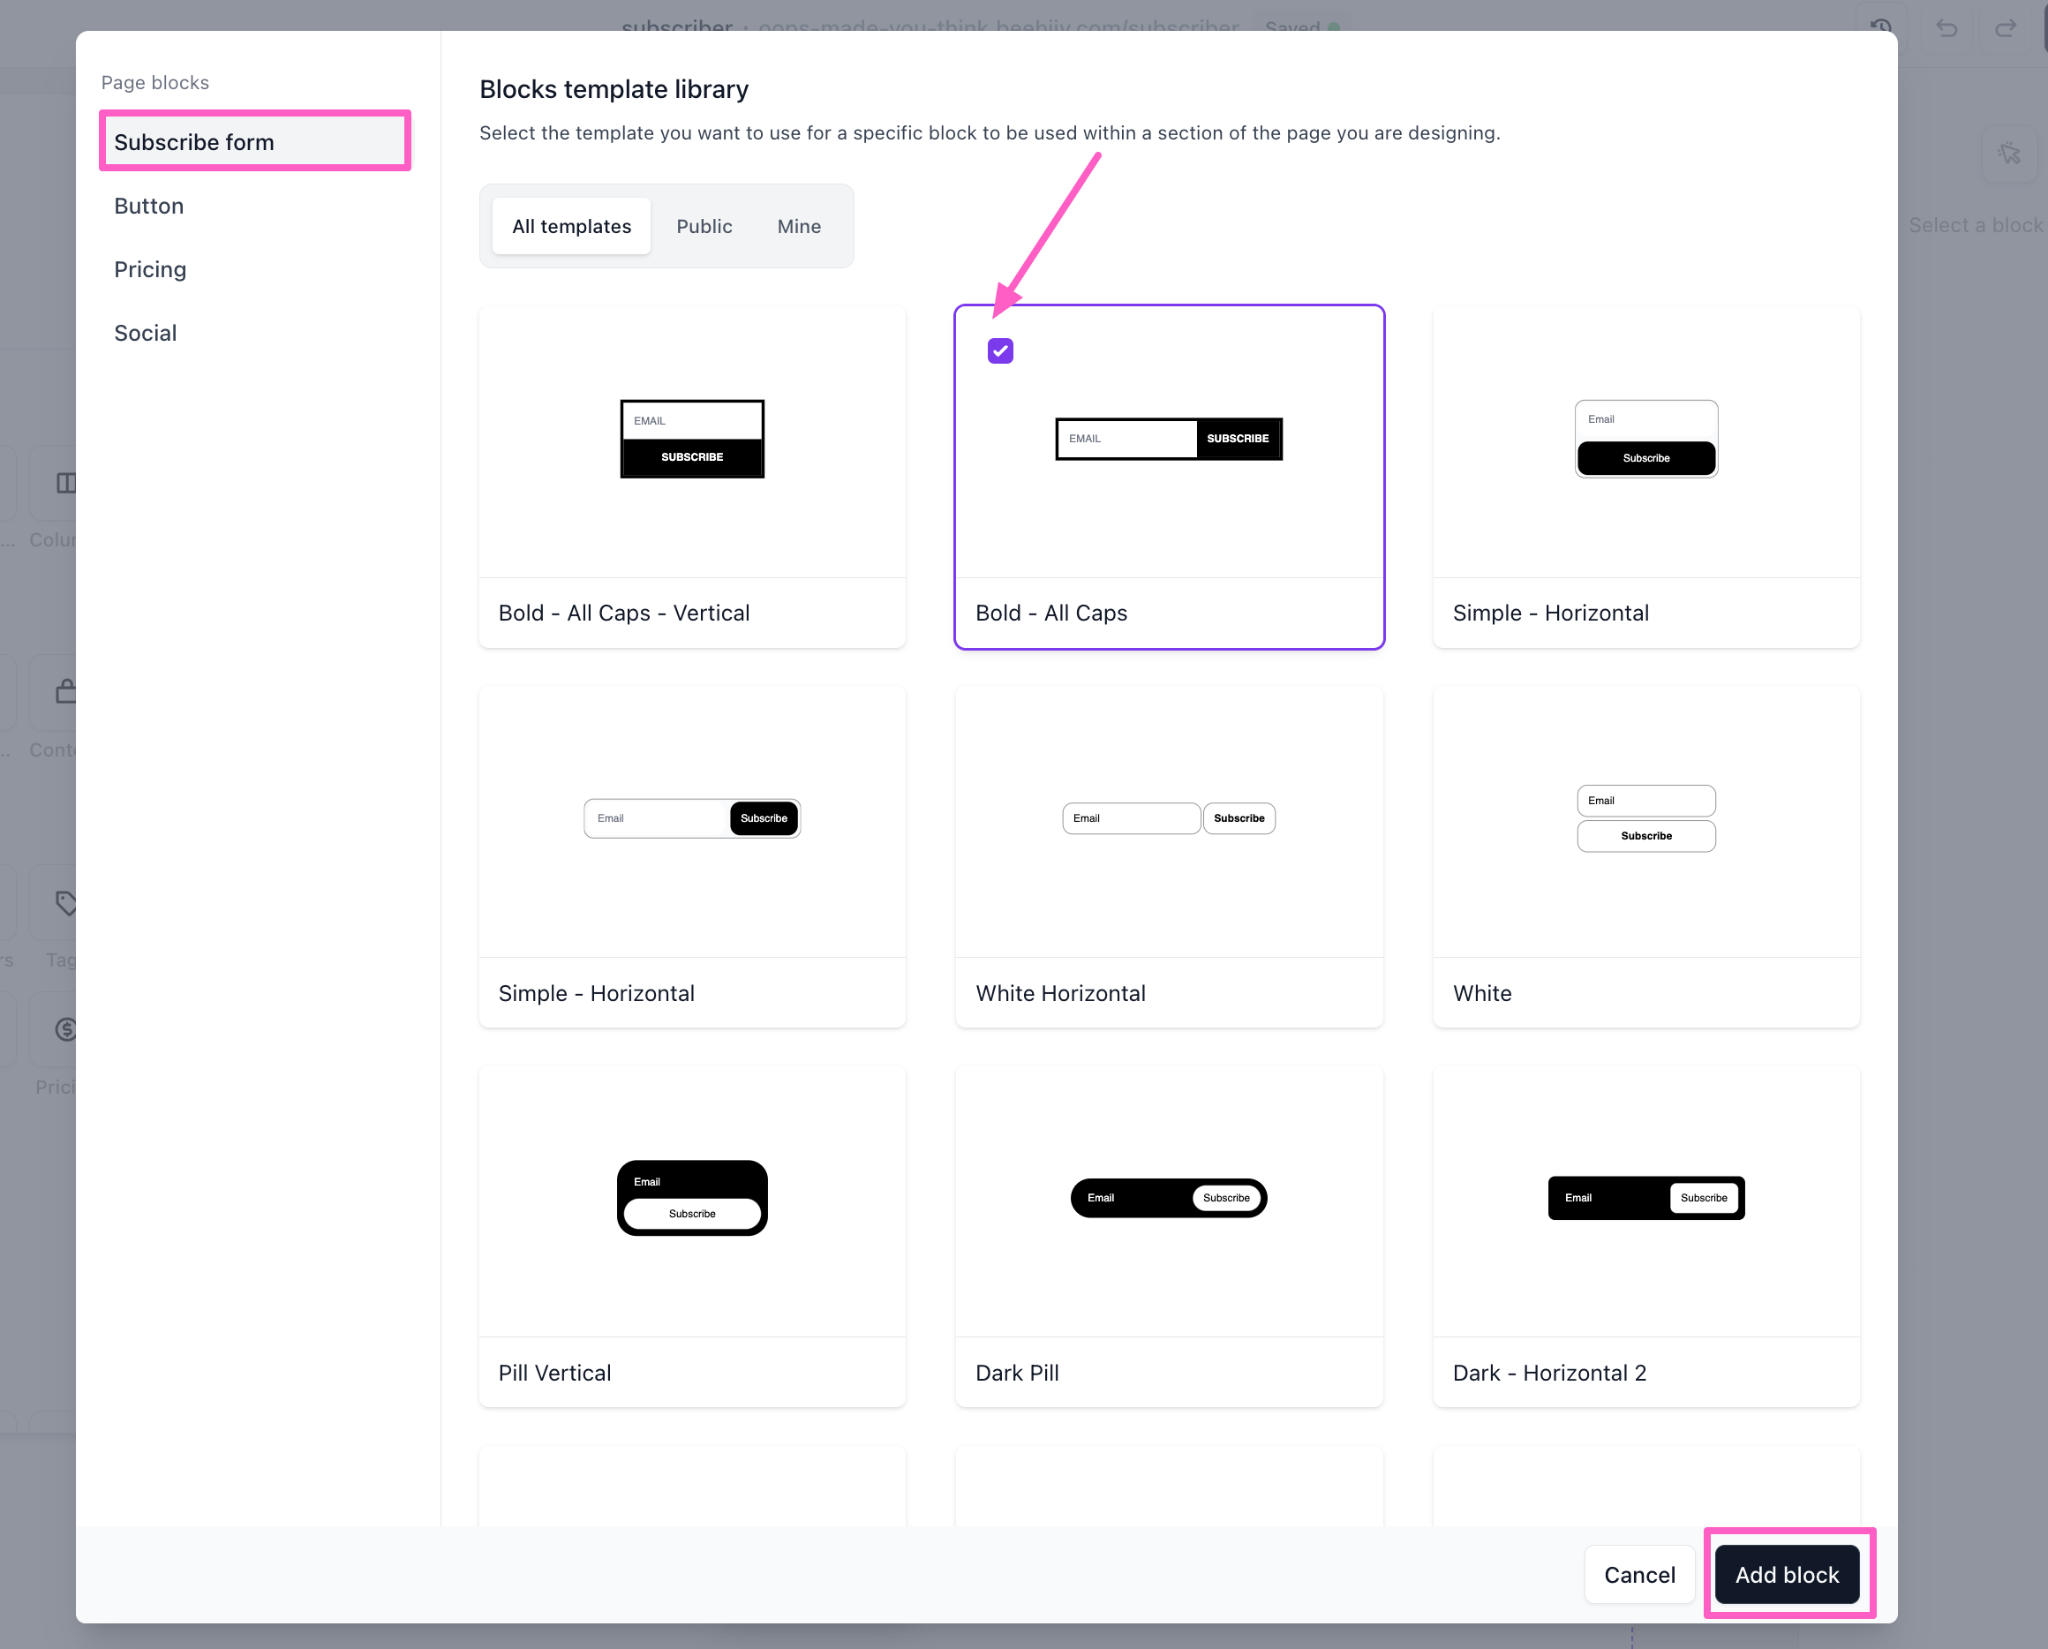
Task: Select the All templates tab
Action: [571, 226]
